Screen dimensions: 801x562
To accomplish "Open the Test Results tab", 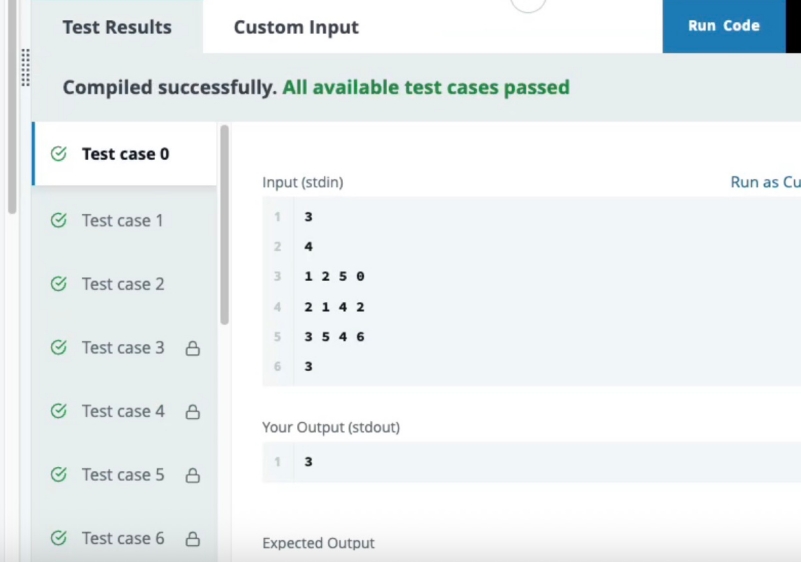I will pyautogui.click(x=117, y=27).
